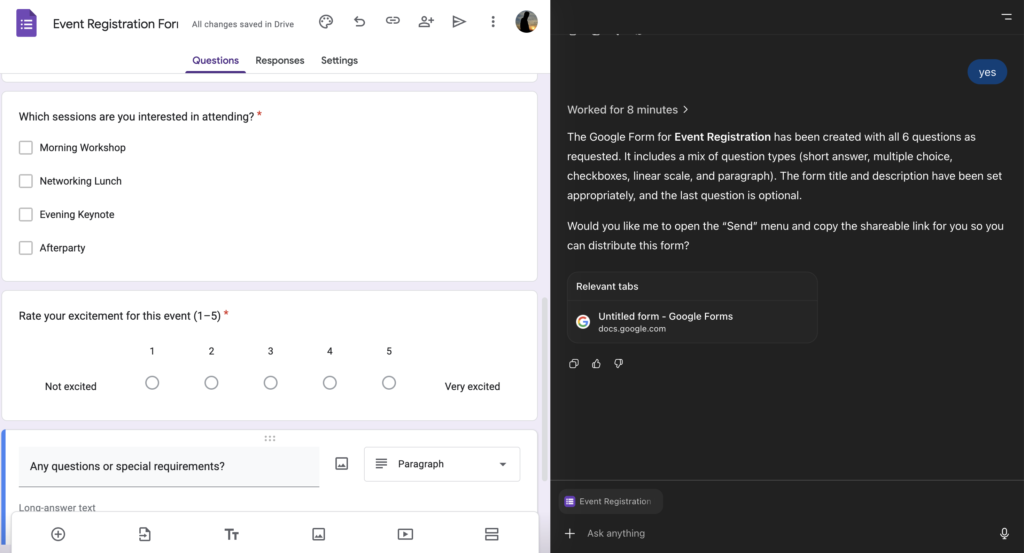
Task: Click the undo arrow icon
Action: point(359,21)
